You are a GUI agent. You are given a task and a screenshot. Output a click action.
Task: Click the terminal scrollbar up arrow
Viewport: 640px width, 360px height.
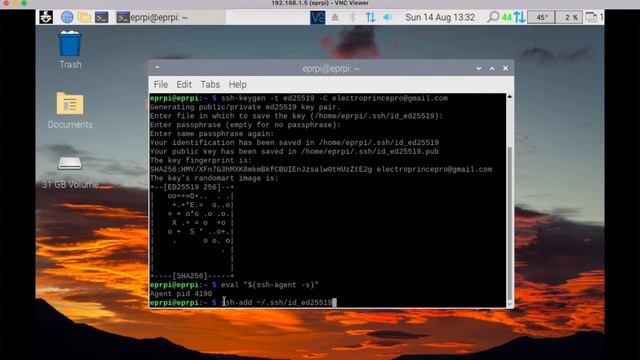pos(509,97)
